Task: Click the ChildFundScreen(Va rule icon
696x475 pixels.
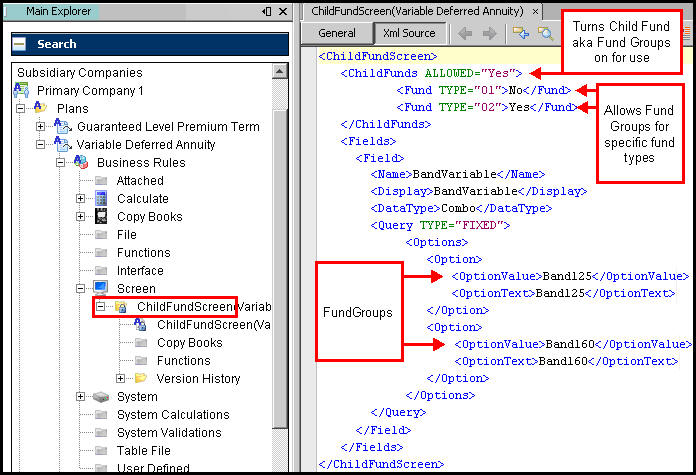Action: click(140, 325)
